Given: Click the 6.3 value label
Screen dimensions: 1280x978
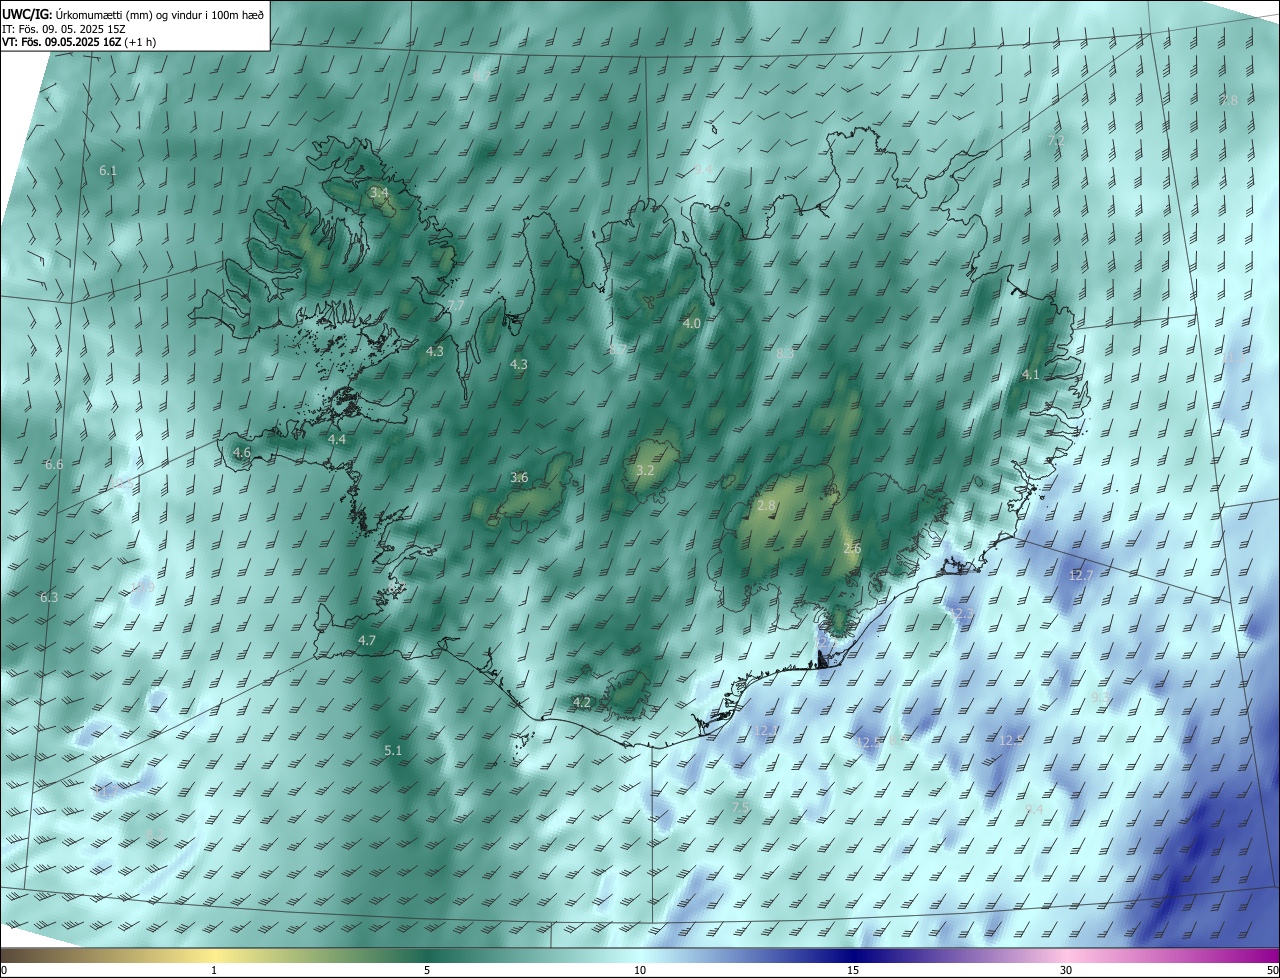Looking at the screenshot, I should [49, 598].
